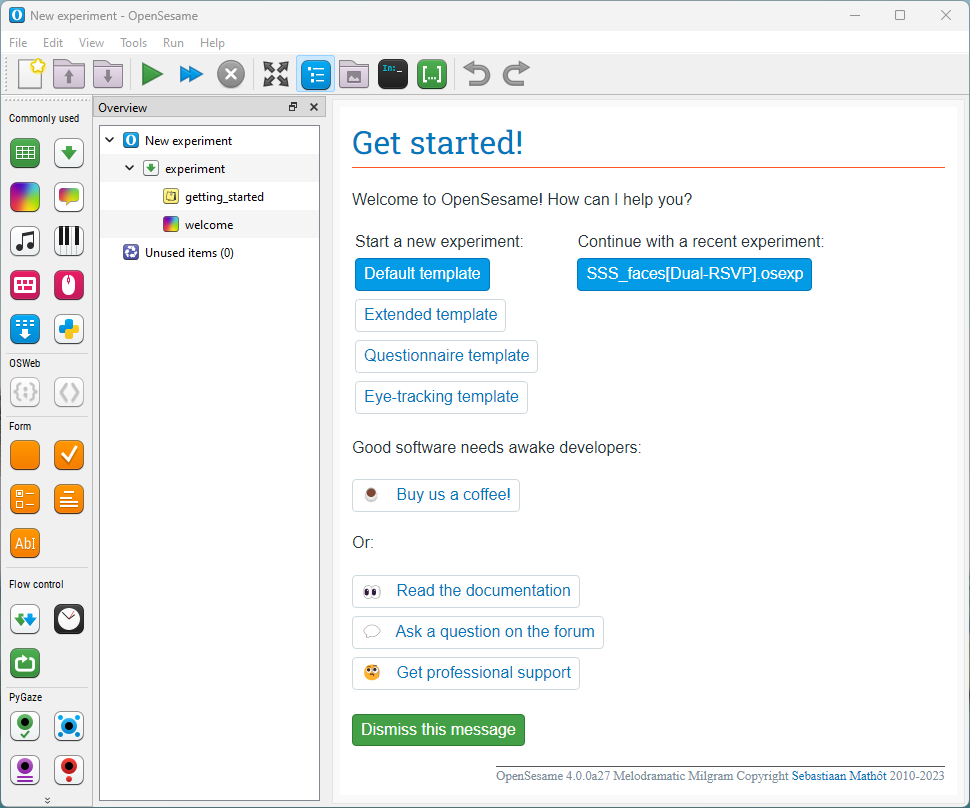
Task: Select the advanced delay clock item
Action: tap(69, 619)
